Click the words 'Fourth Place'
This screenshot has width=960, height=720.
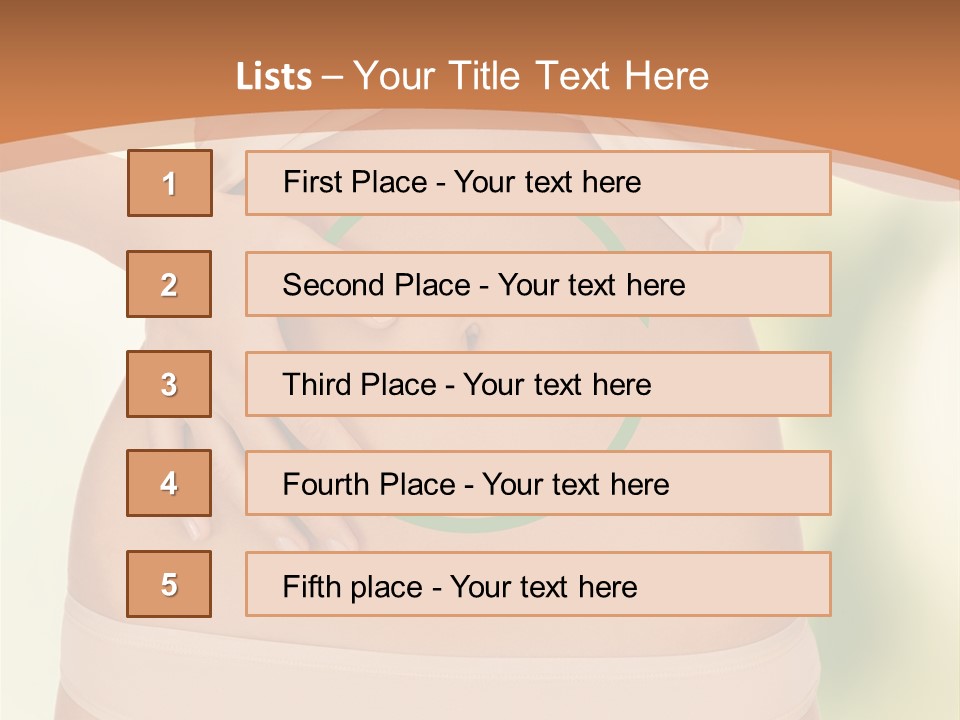click(x=370, y=485)
